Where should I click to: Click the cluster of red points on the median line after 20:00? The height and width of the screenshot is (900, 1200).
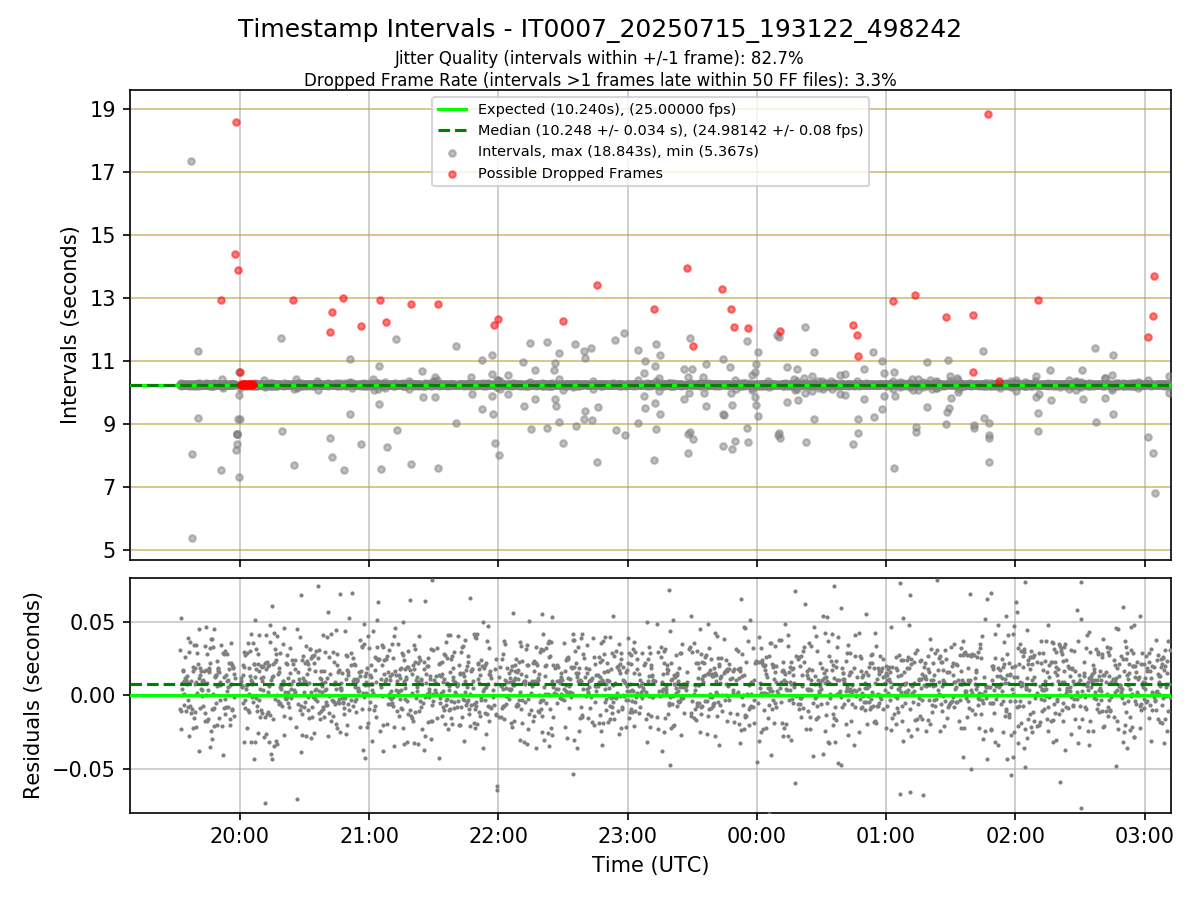click(x=247, y=385)
